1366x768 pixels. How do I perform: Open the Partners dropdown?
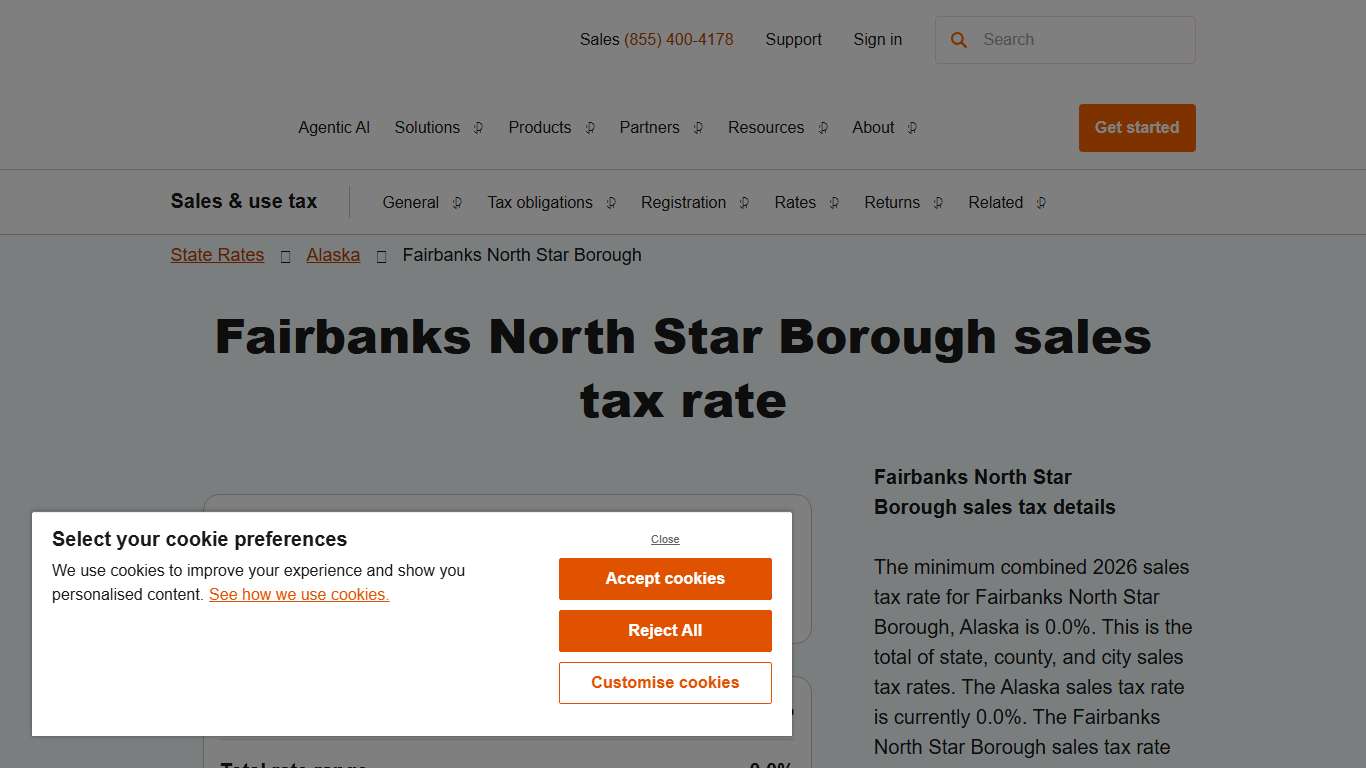click(x=649, y=128)
